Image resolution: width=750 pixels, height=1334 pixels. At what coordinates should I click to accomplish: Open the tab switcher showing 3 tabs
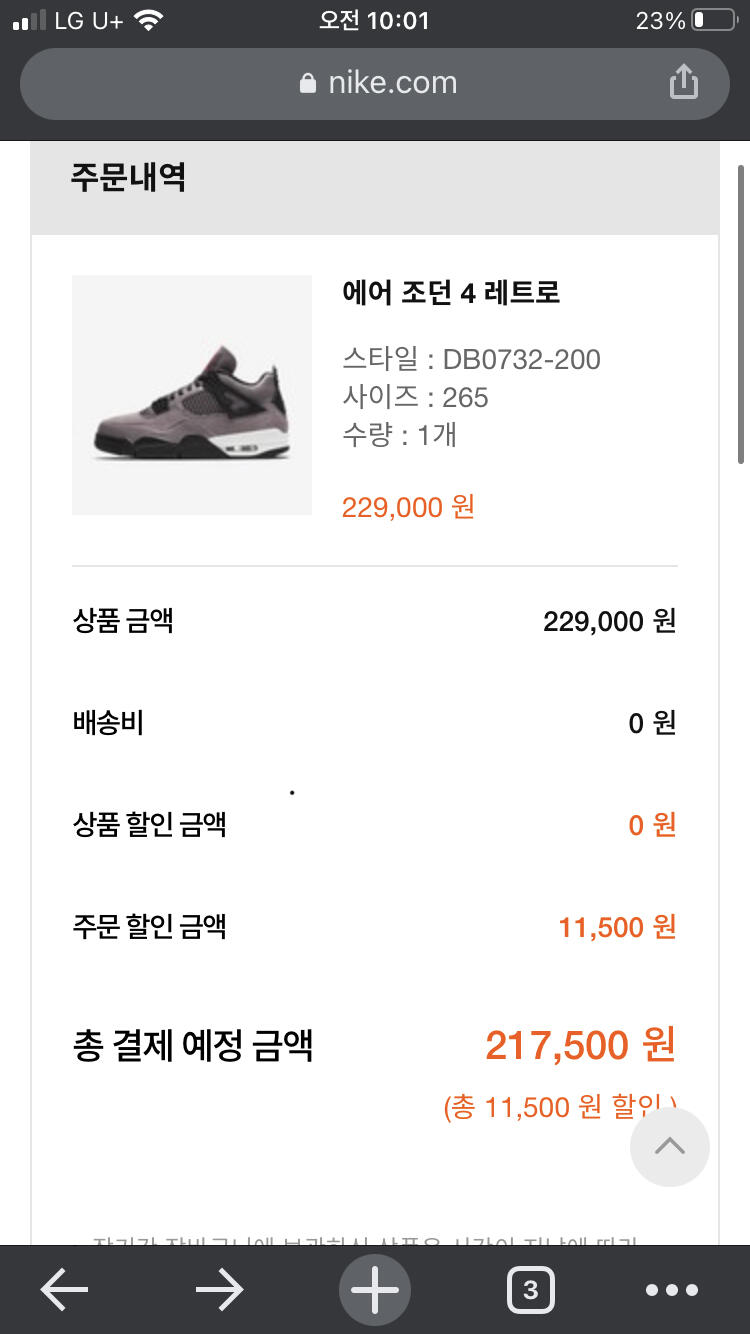(530, 1290)
